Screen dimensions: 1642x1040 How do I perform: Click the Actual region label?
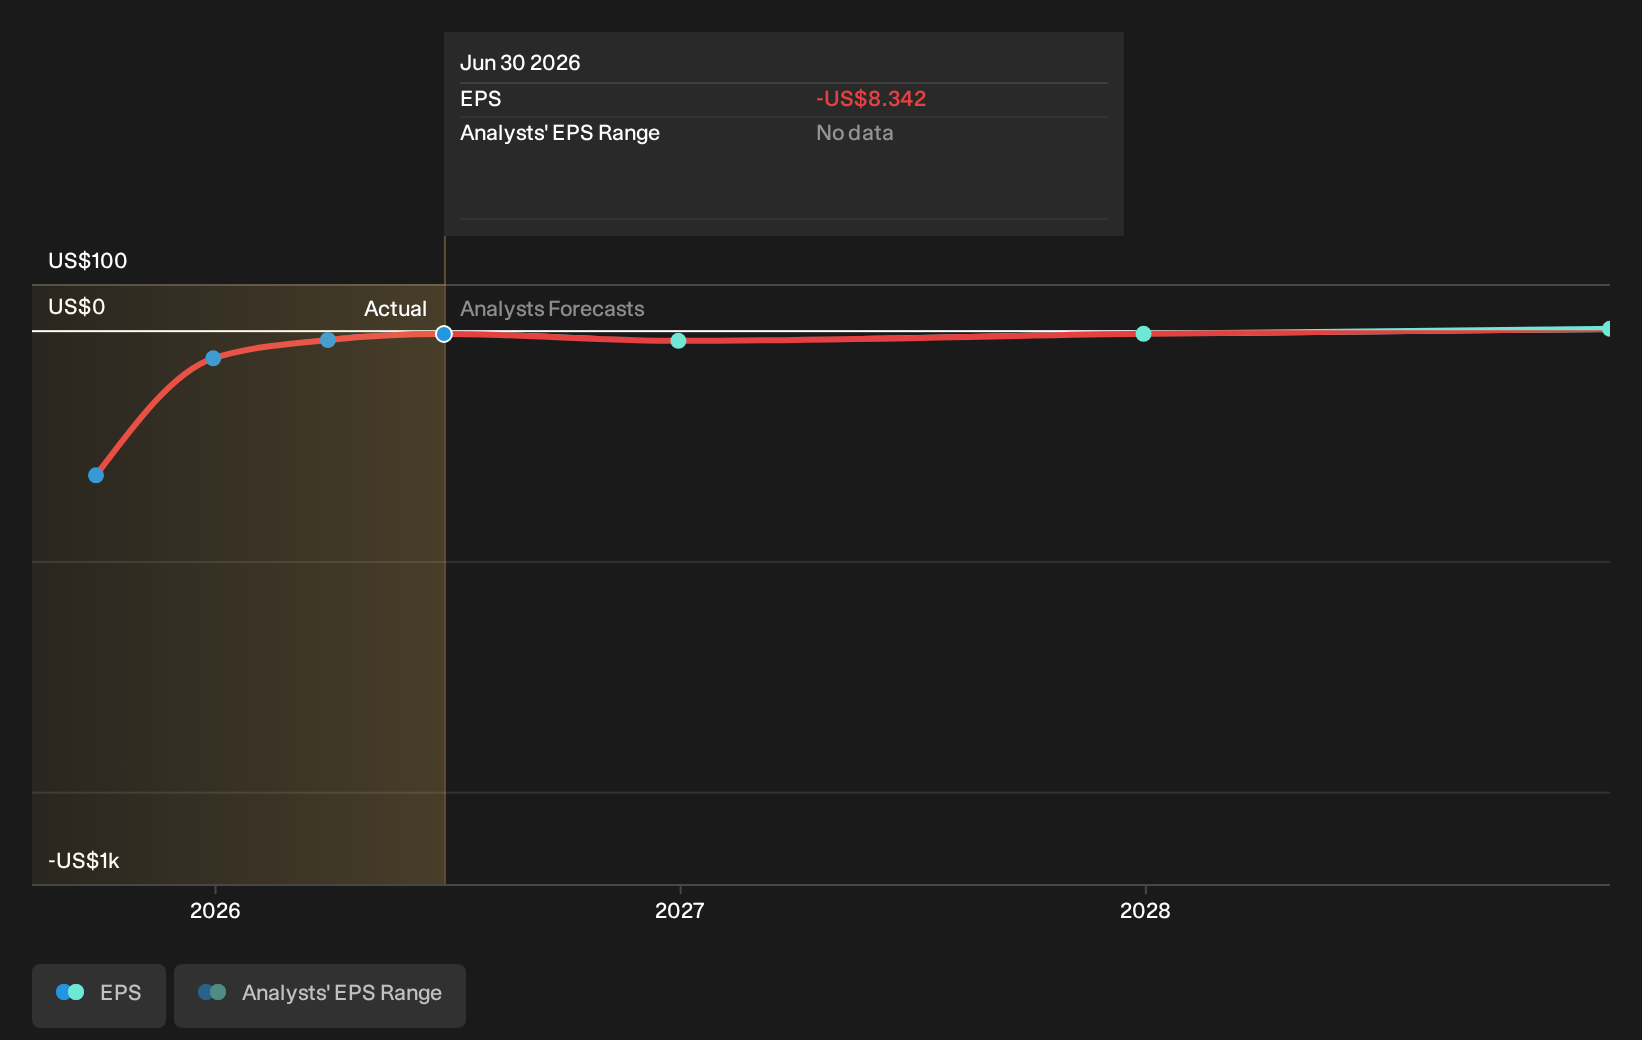[395, 309]
